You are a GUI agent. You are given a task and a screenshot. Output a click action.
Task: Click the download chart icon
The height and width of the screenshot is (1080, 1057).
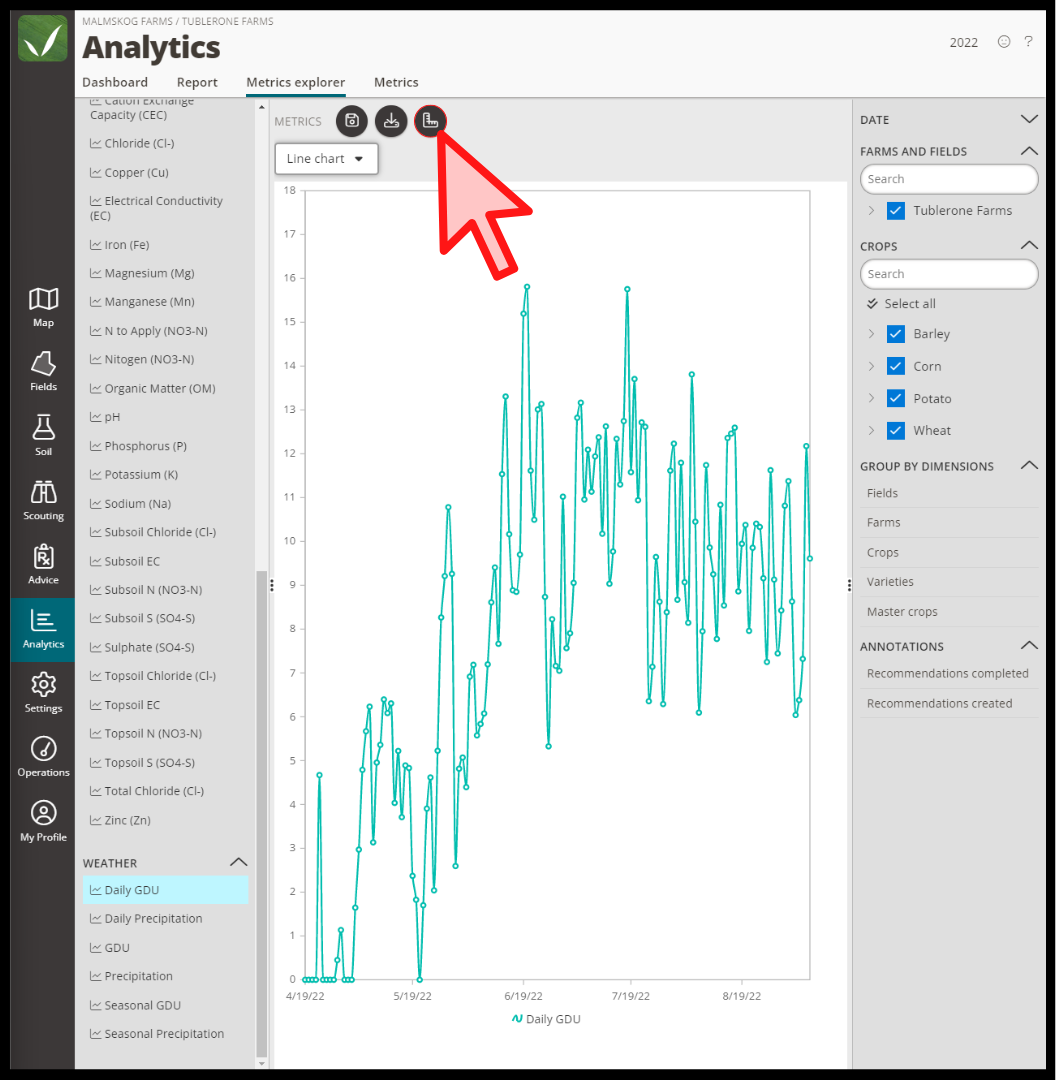coord(391,121)
